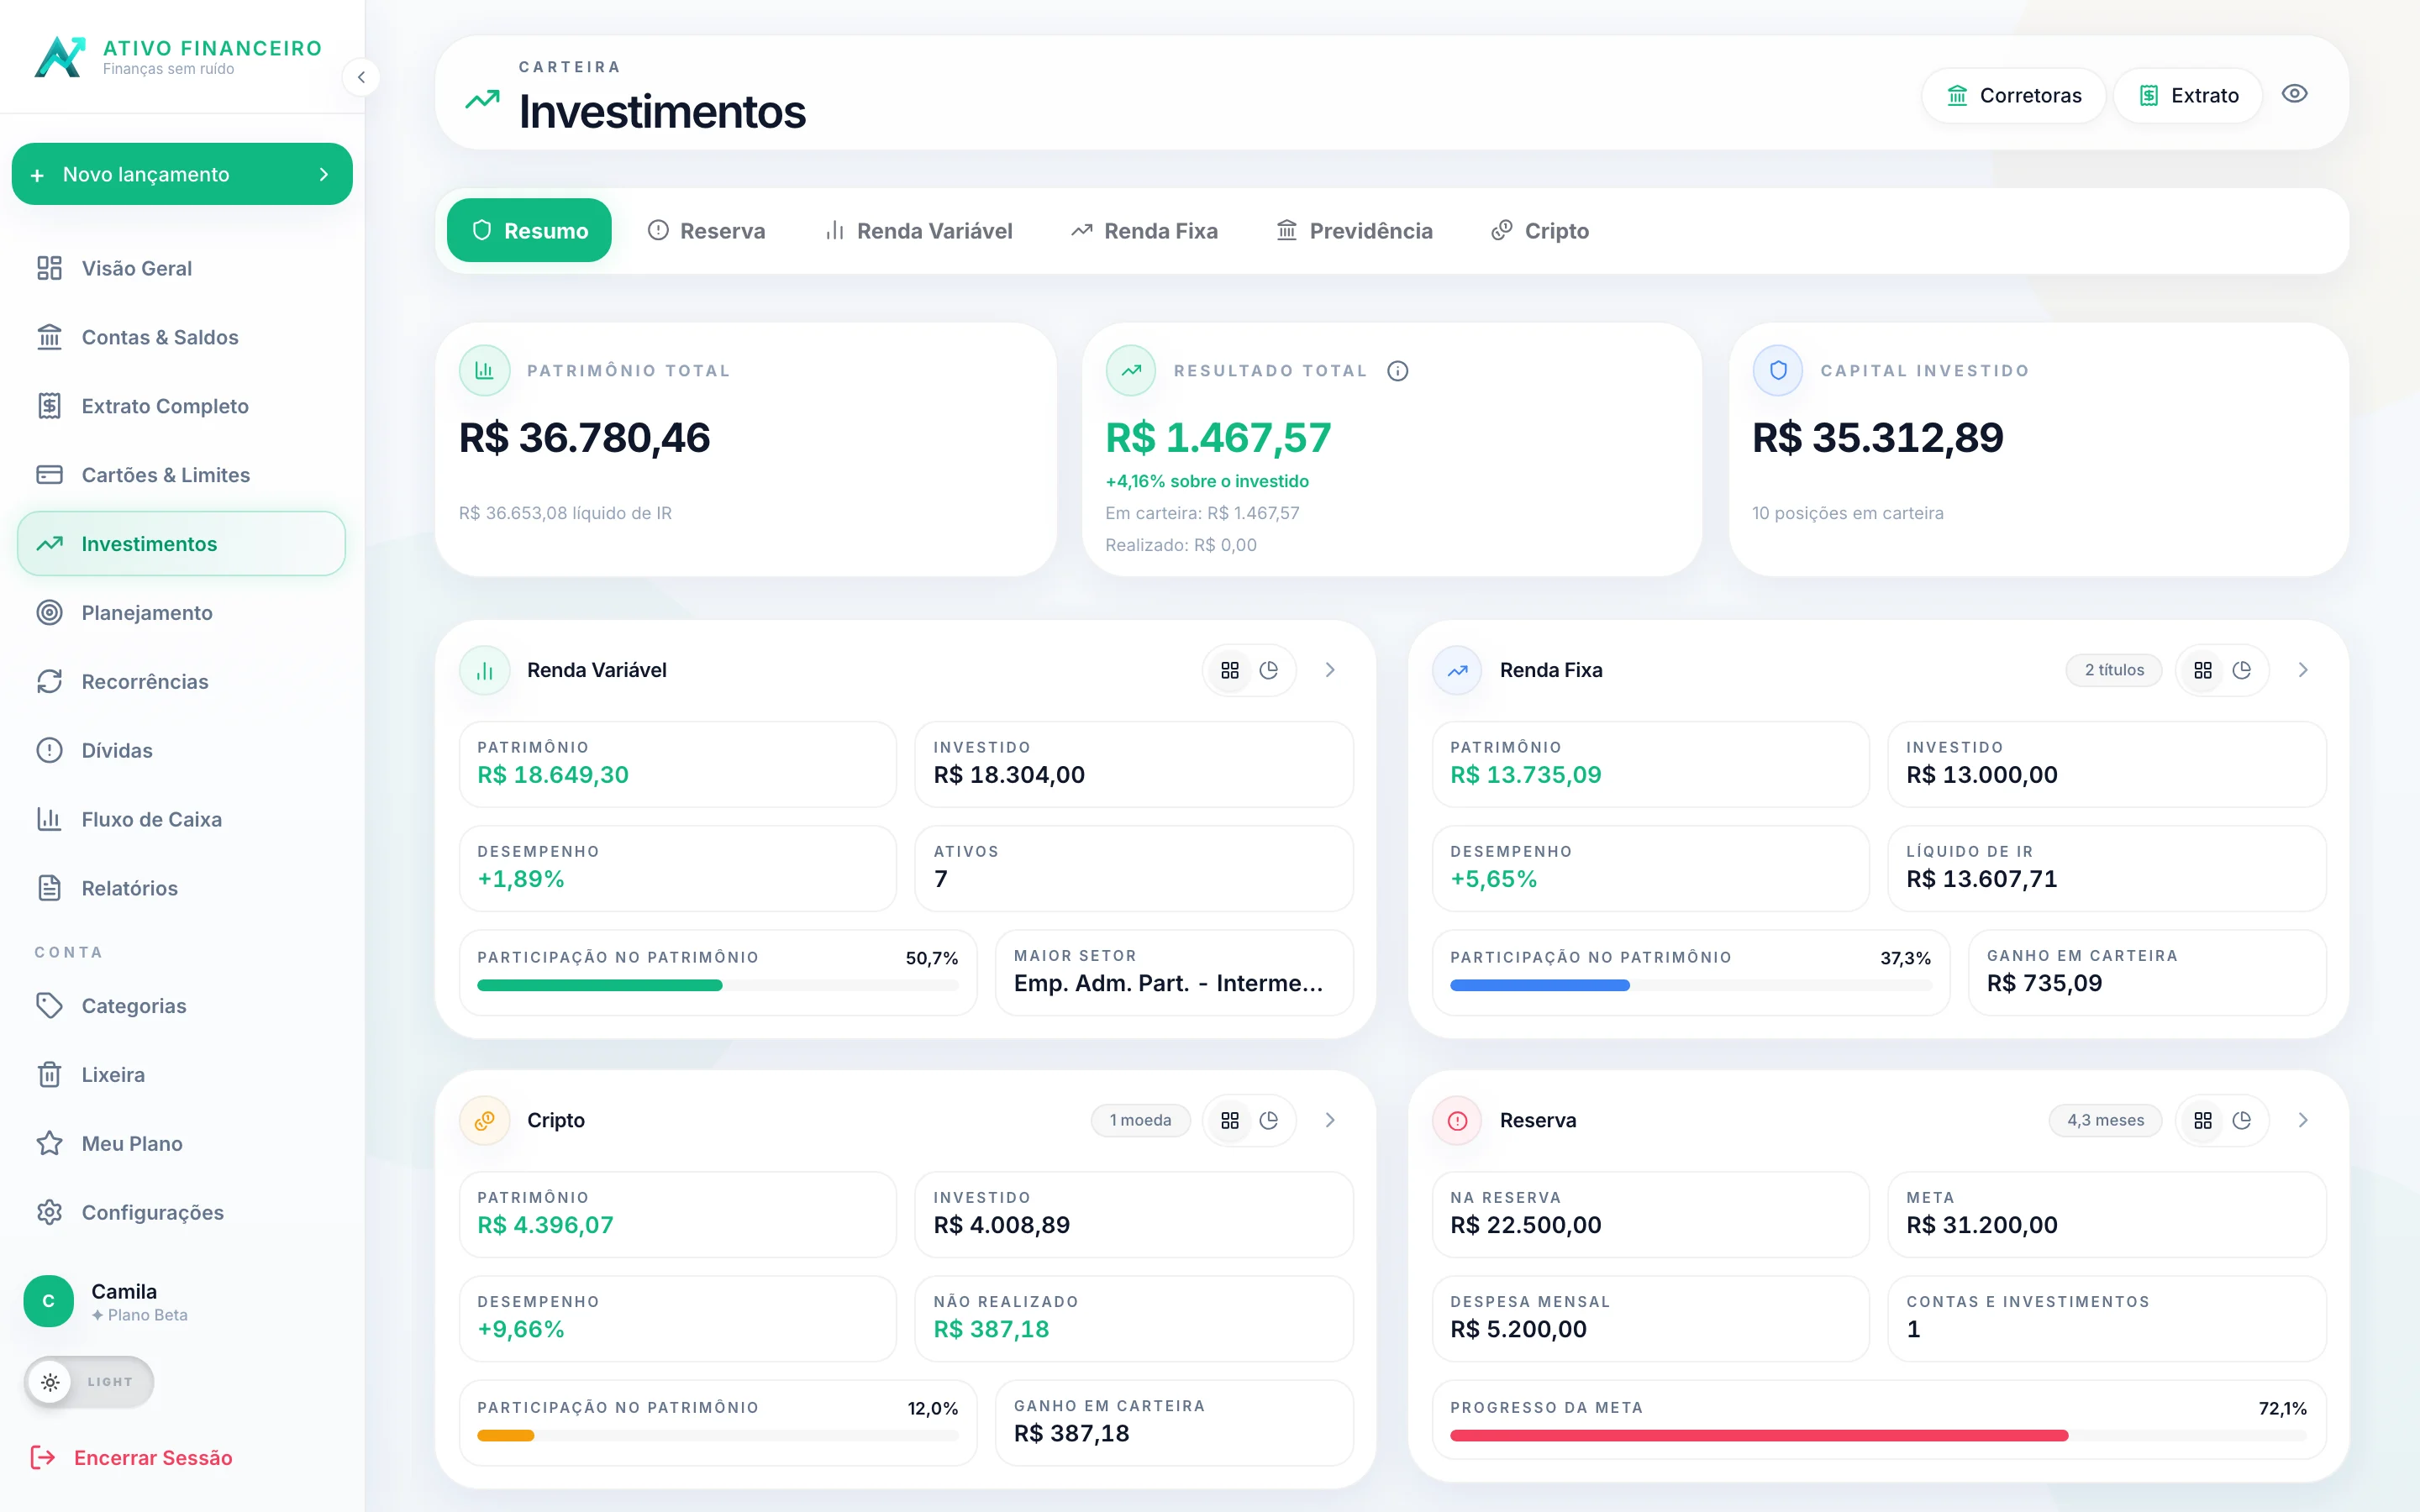
Task: Click the Capital Investido shield icon
Action: coord(1777,370)
